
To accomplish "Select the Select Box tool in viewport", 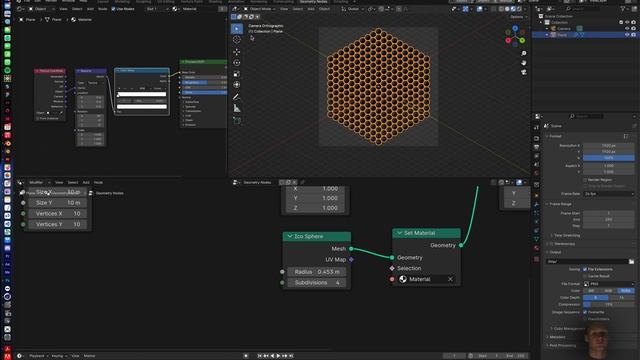I will click(237, 29).
